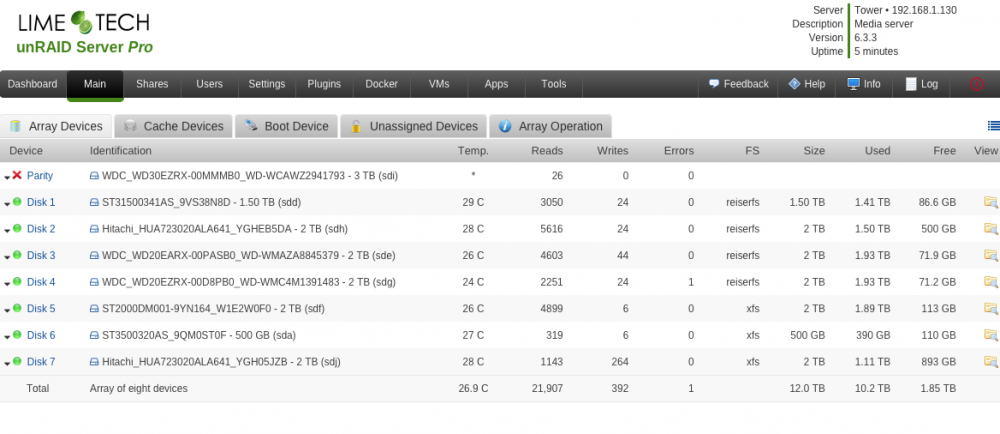Image resolution: width=1000 pixels, height=434 pixels.
Task: Expand the Parity device arrow
Action: pos(8,177)
